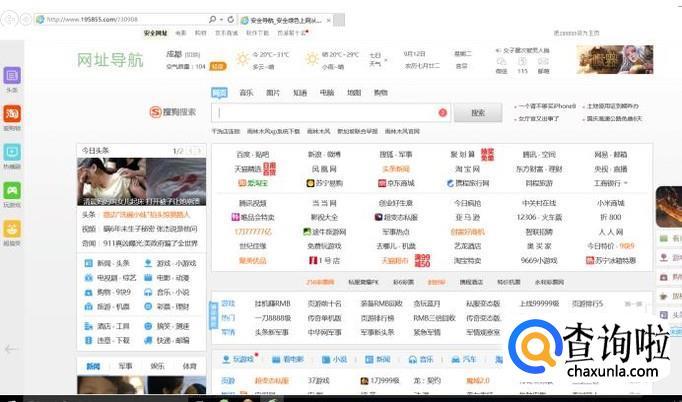Open the 百度·贴吧 link
The width and height of the screenshot is (682, 402).
[x=253, y=154]
